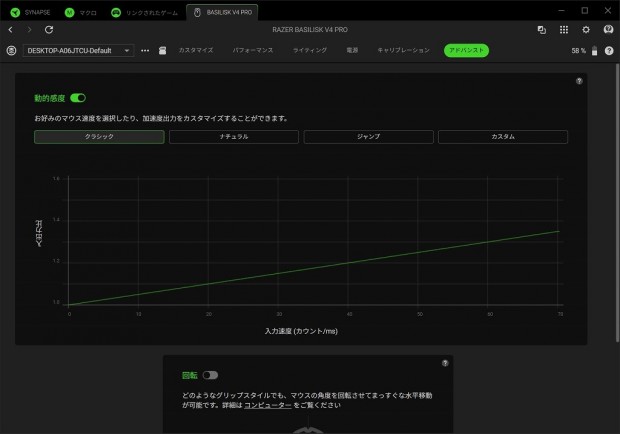Switch to the カスタマイズ tab
This screenshot has width=620, height=434.
coord(196,50)
